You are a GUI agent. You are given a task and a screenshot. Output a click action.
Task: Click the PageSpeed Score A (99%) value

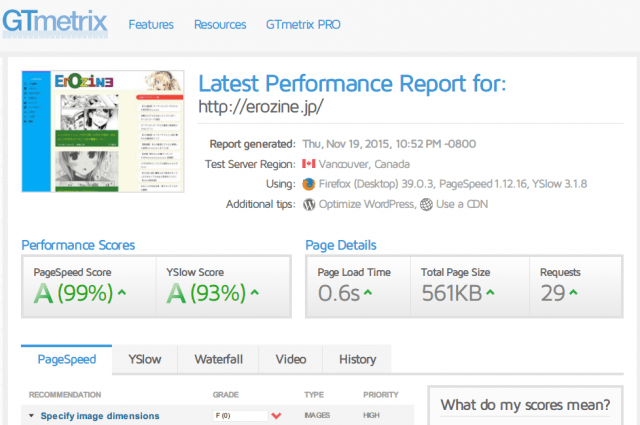pyautogui.click(x=73, y=294)
